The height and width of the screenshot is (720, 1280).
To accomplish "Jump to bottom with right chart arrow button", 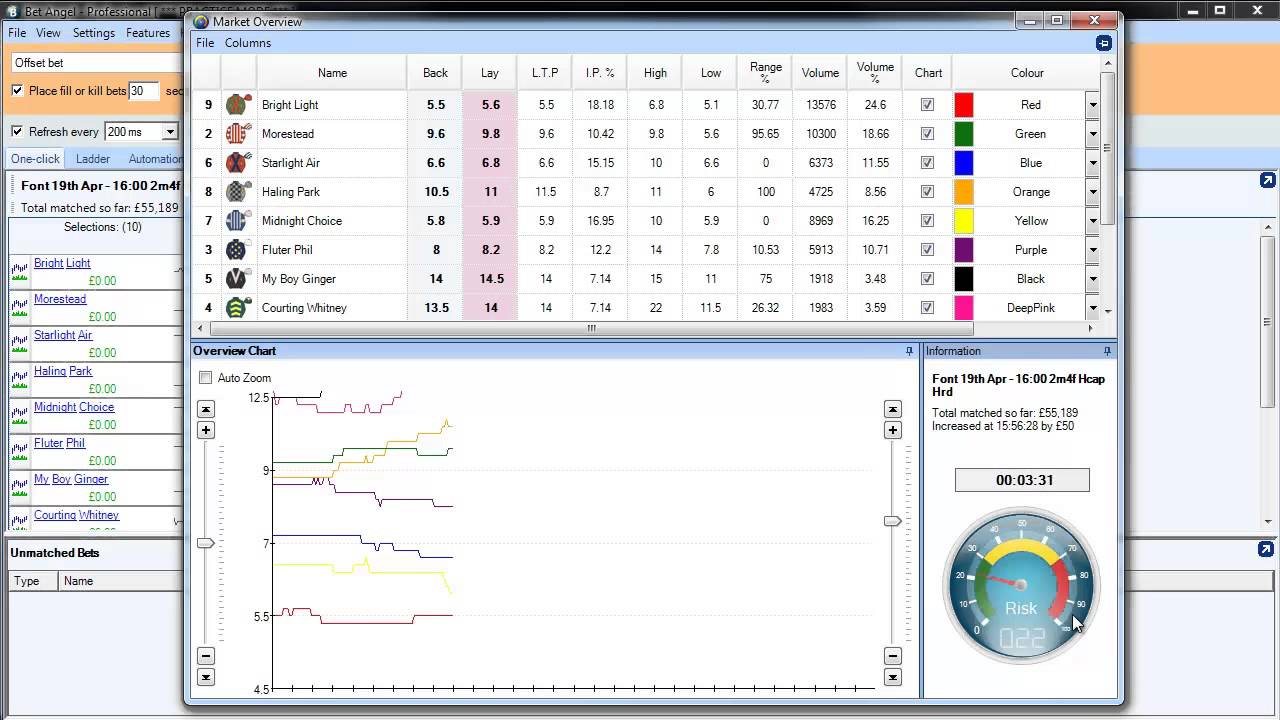I will click(x=893, y=677).
